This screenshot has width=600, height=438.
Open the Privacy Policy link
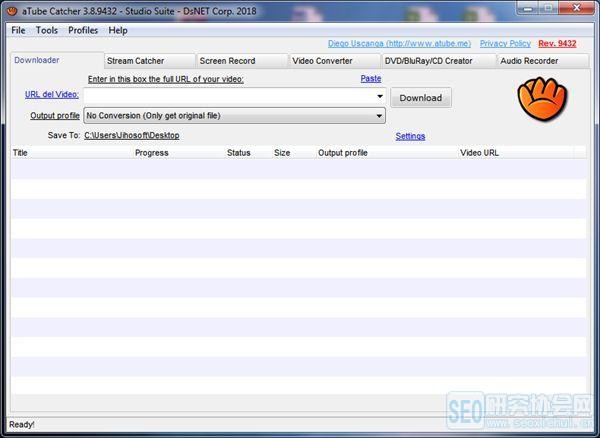click(505, 43)
